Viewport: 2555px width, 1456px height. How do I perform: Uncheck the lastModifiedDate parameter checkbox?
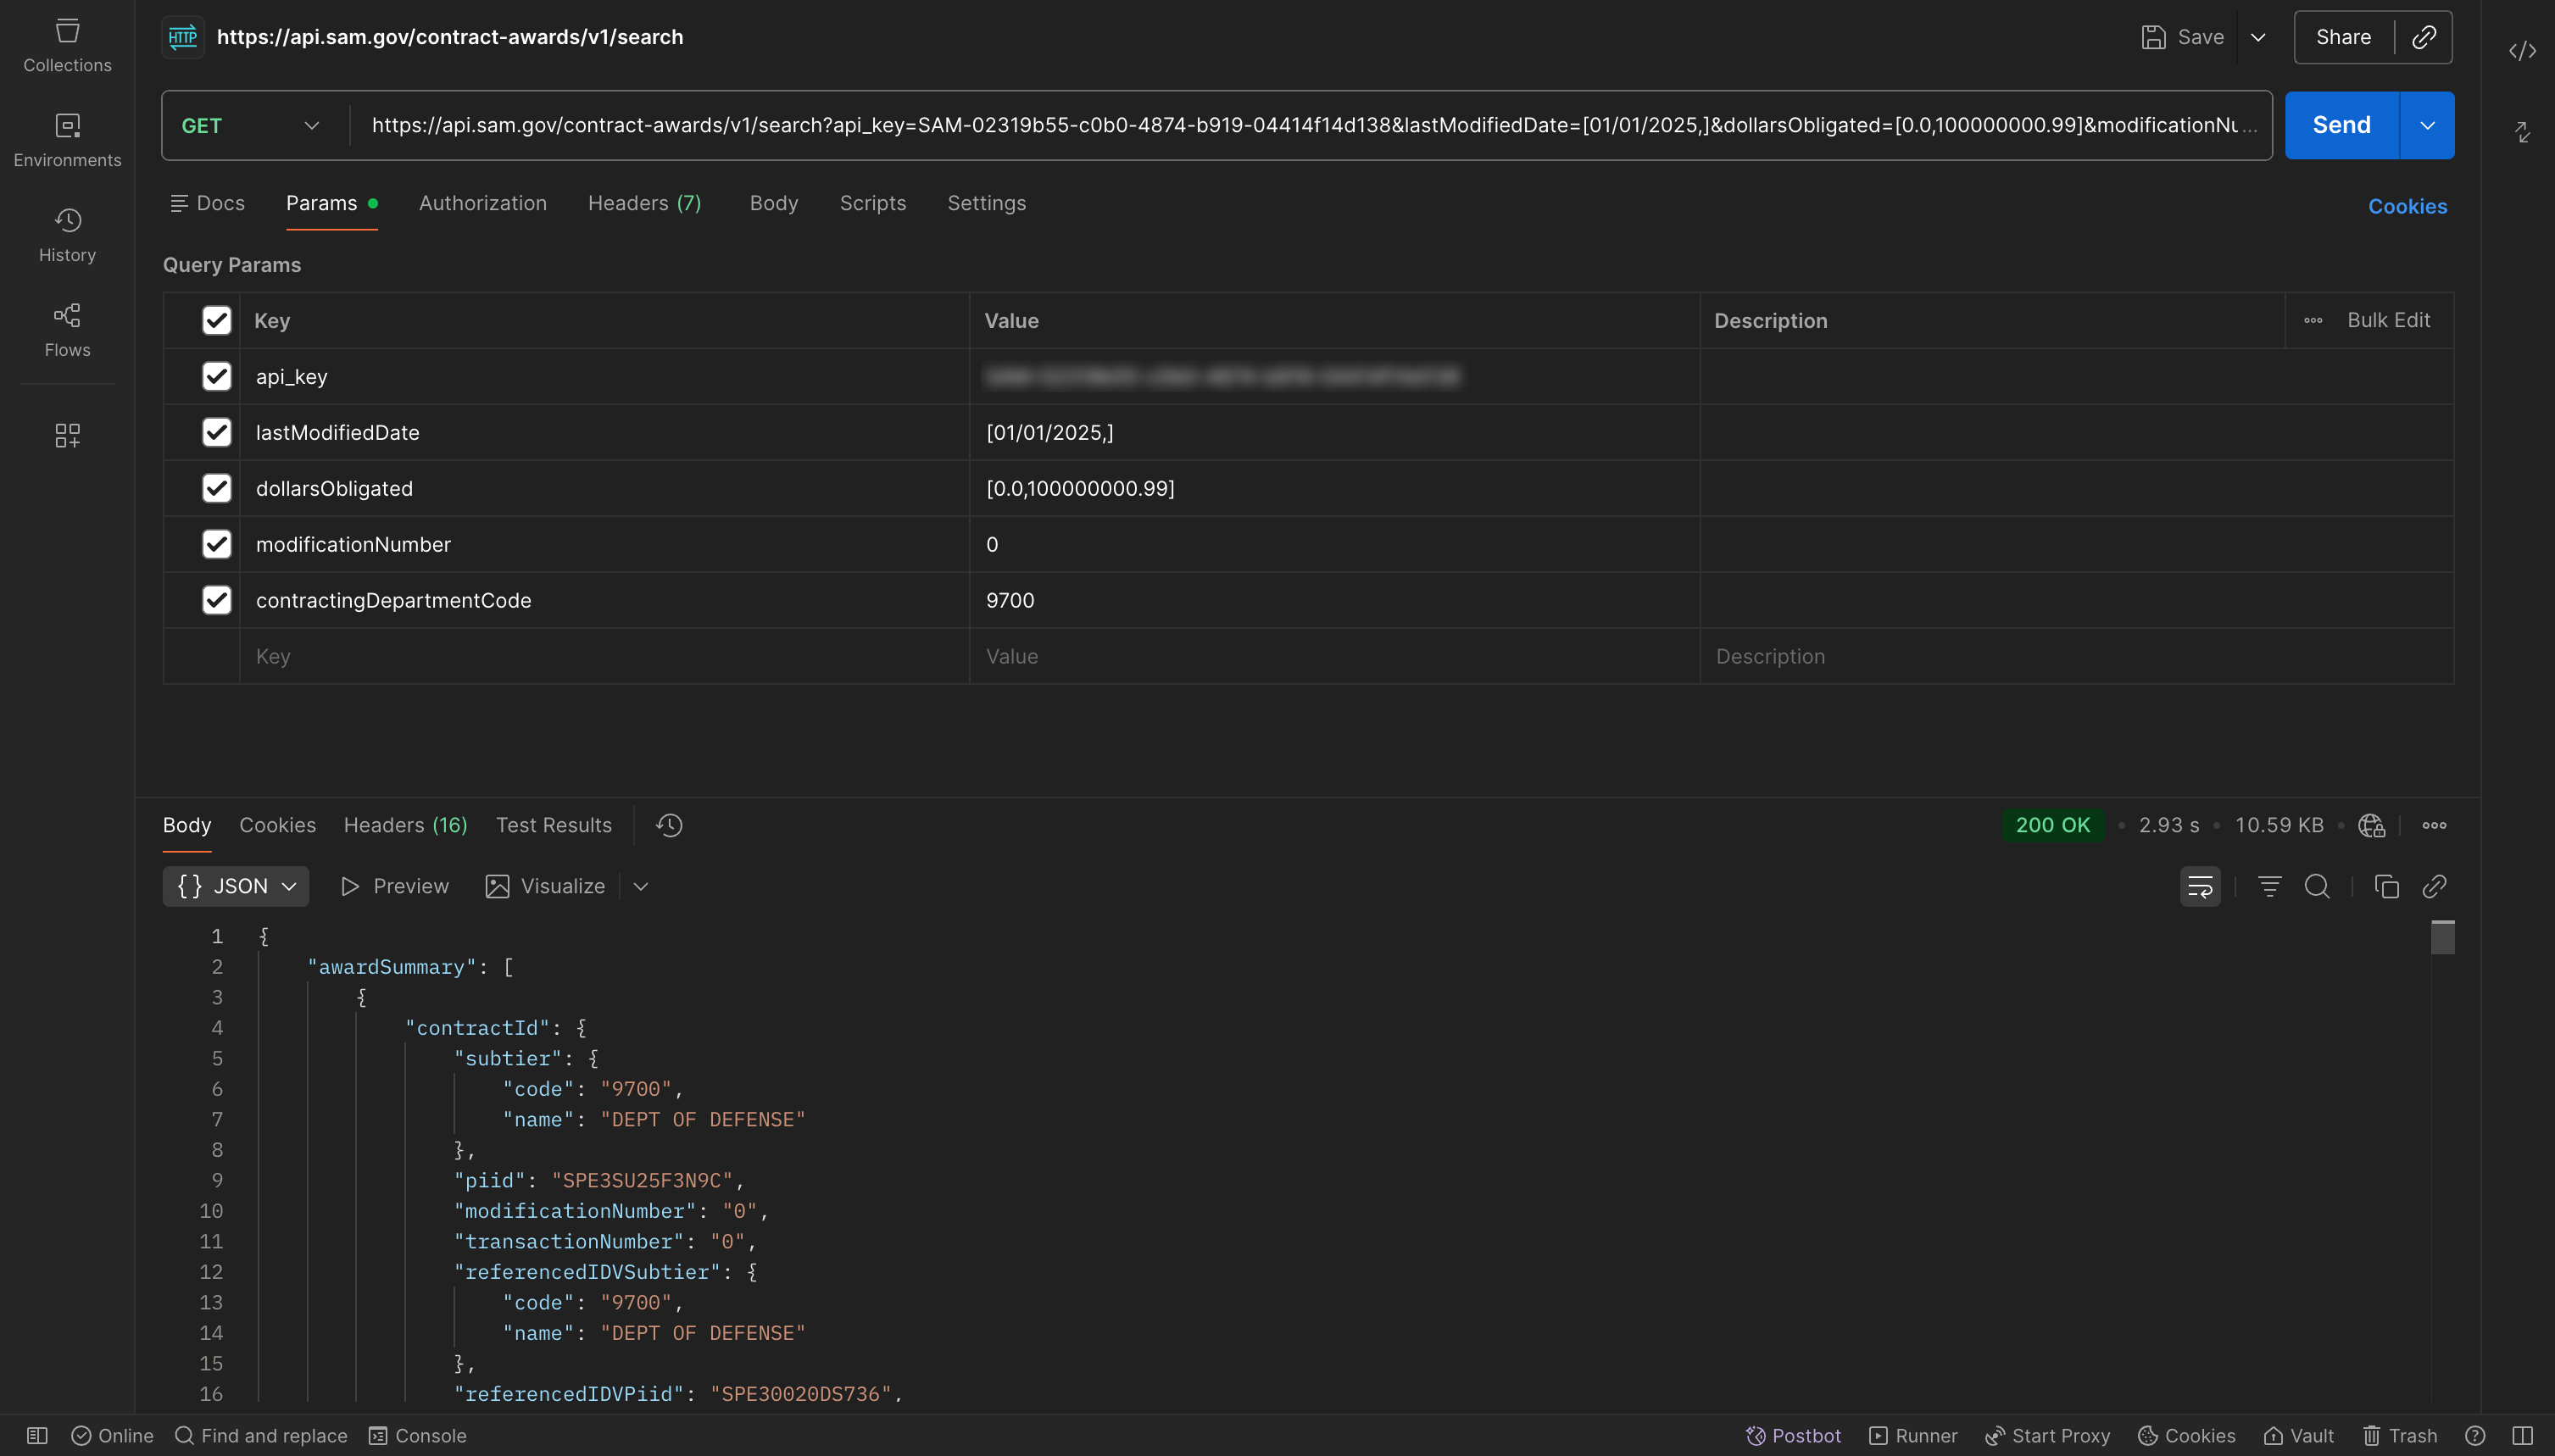(216, 432)
